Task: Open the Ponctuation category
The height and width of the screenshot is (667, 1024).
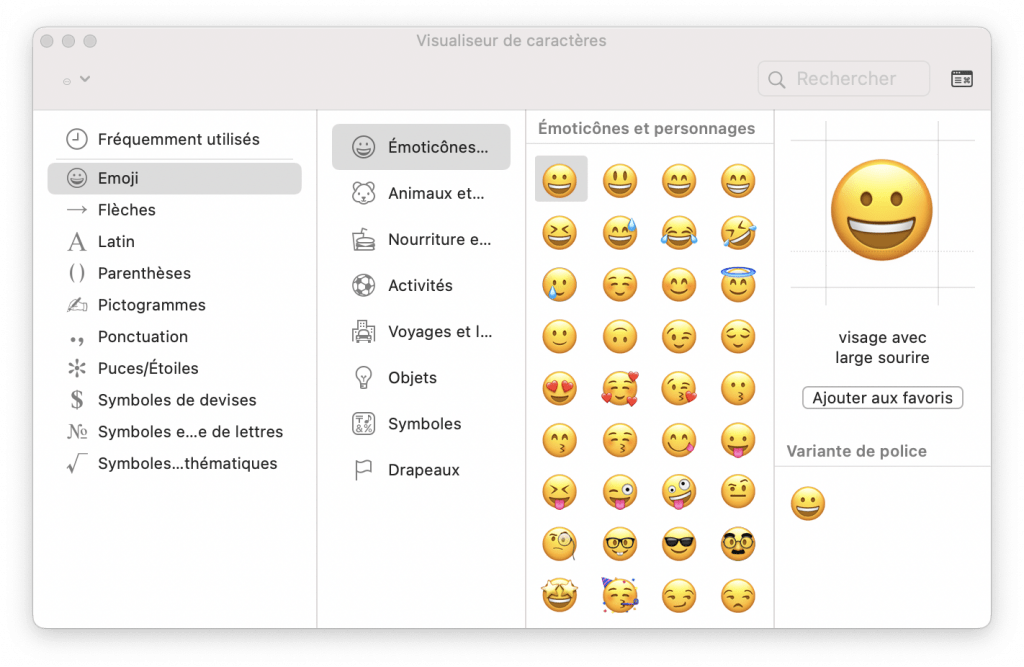Action: (x=174, y=336)
